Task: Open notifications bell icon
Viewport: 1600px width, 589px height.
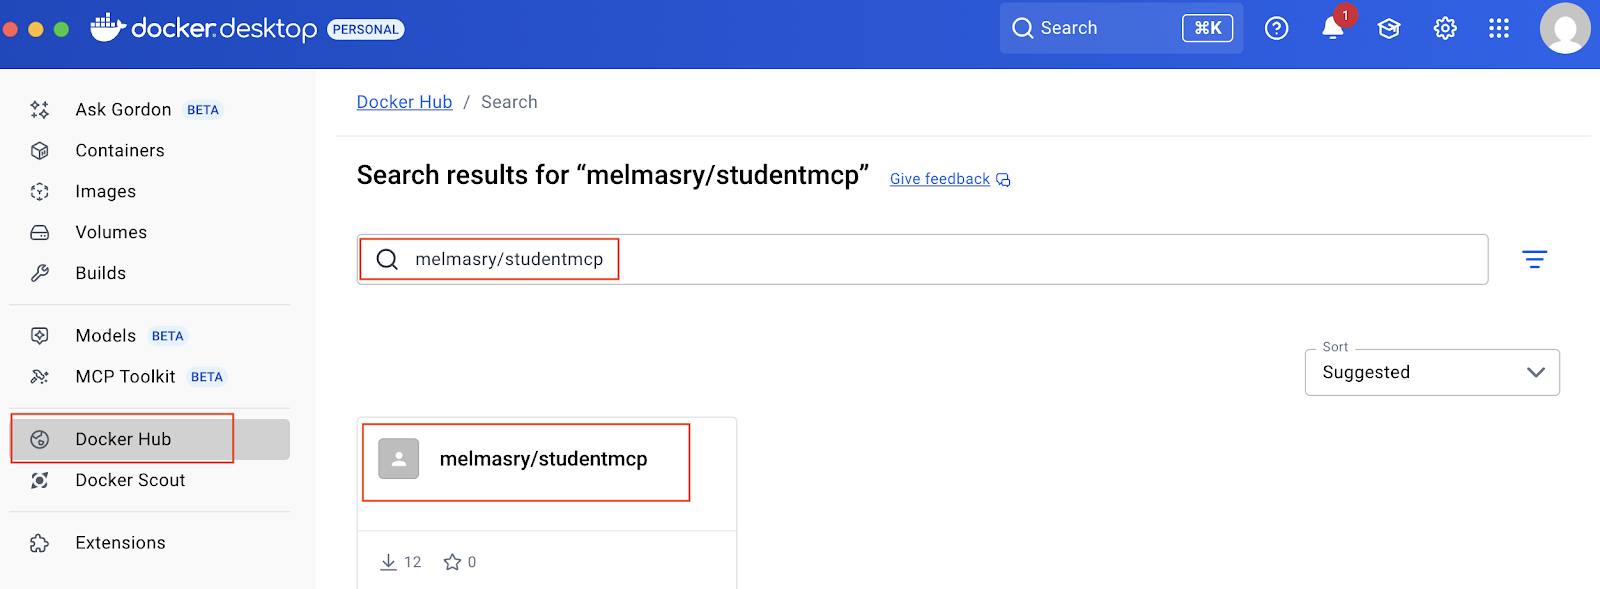Action: click(1333, 28)
